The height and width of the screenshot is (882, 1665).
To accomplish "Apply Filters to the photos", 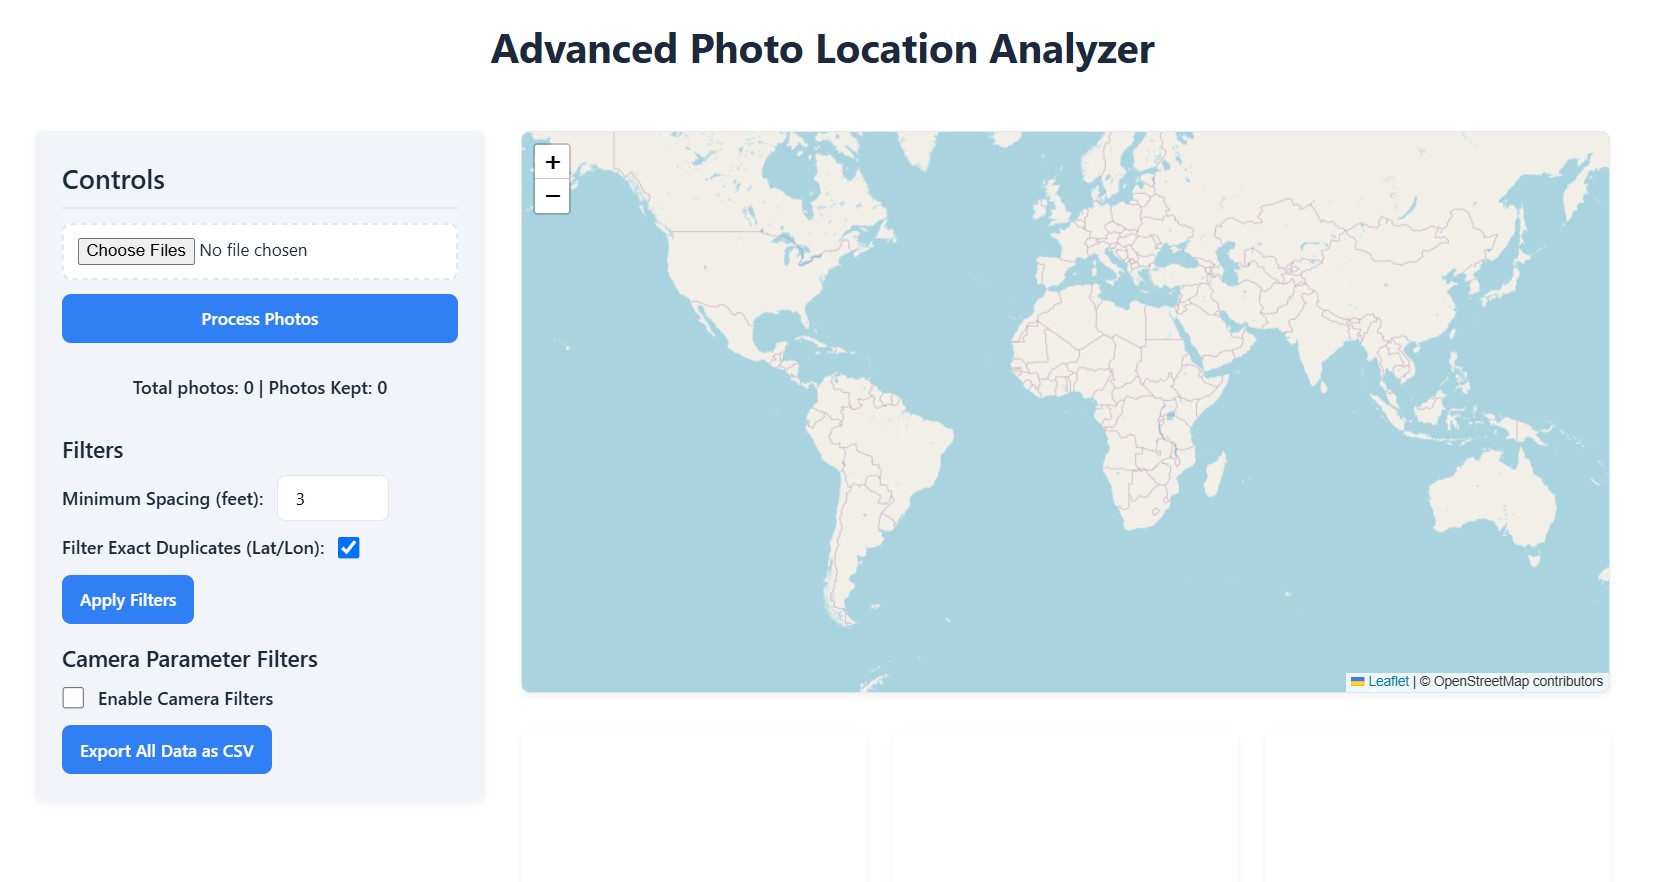I will (x=127, y=599).
